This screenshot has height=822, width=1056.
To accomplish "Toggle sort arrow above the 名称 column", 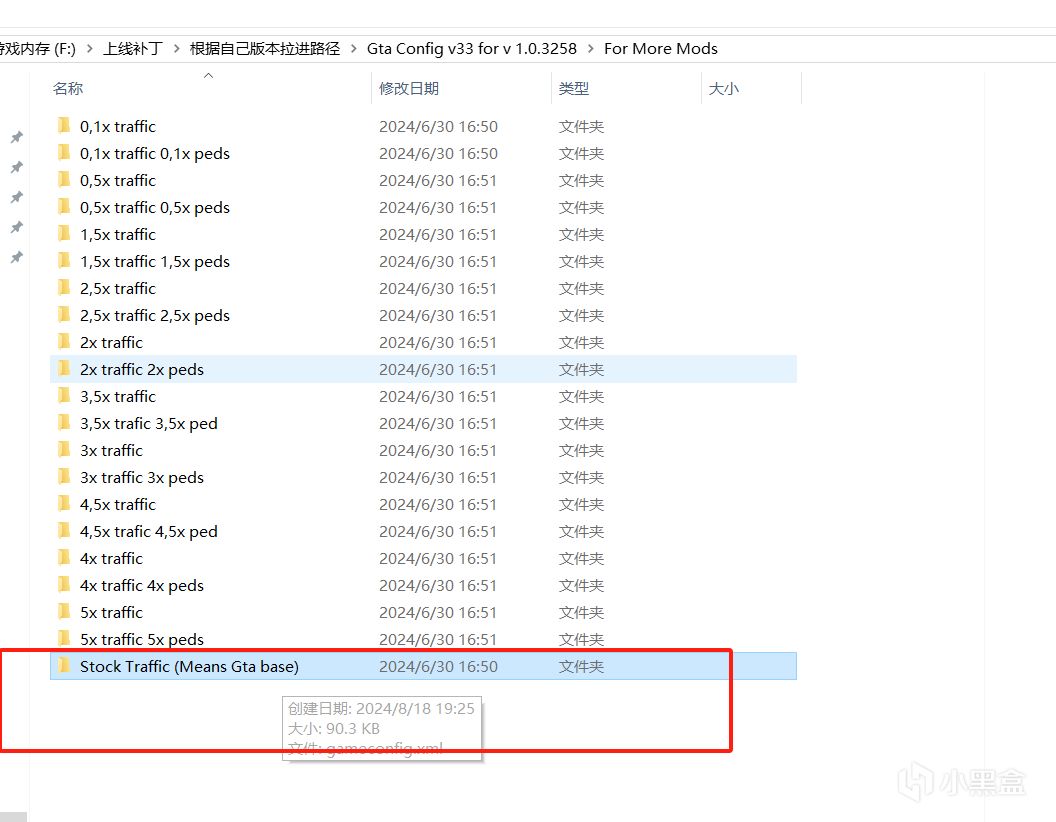I will [209, 75].
